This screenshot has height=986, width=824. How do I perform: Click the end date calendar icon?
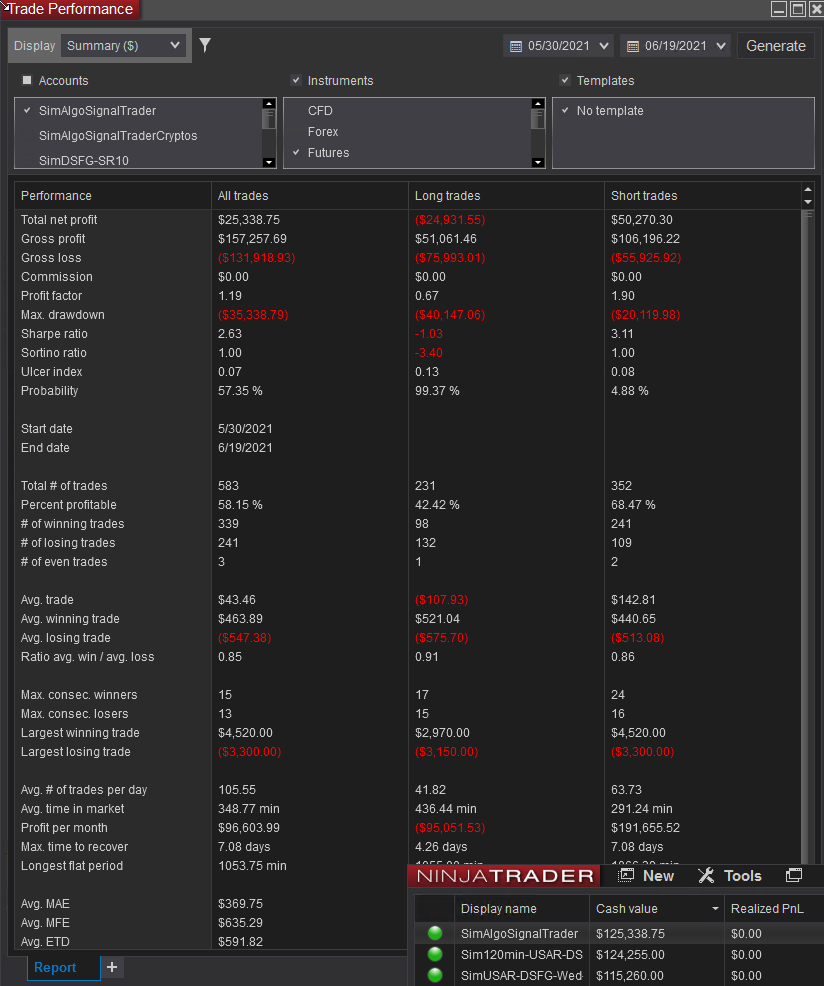(633, 47)
